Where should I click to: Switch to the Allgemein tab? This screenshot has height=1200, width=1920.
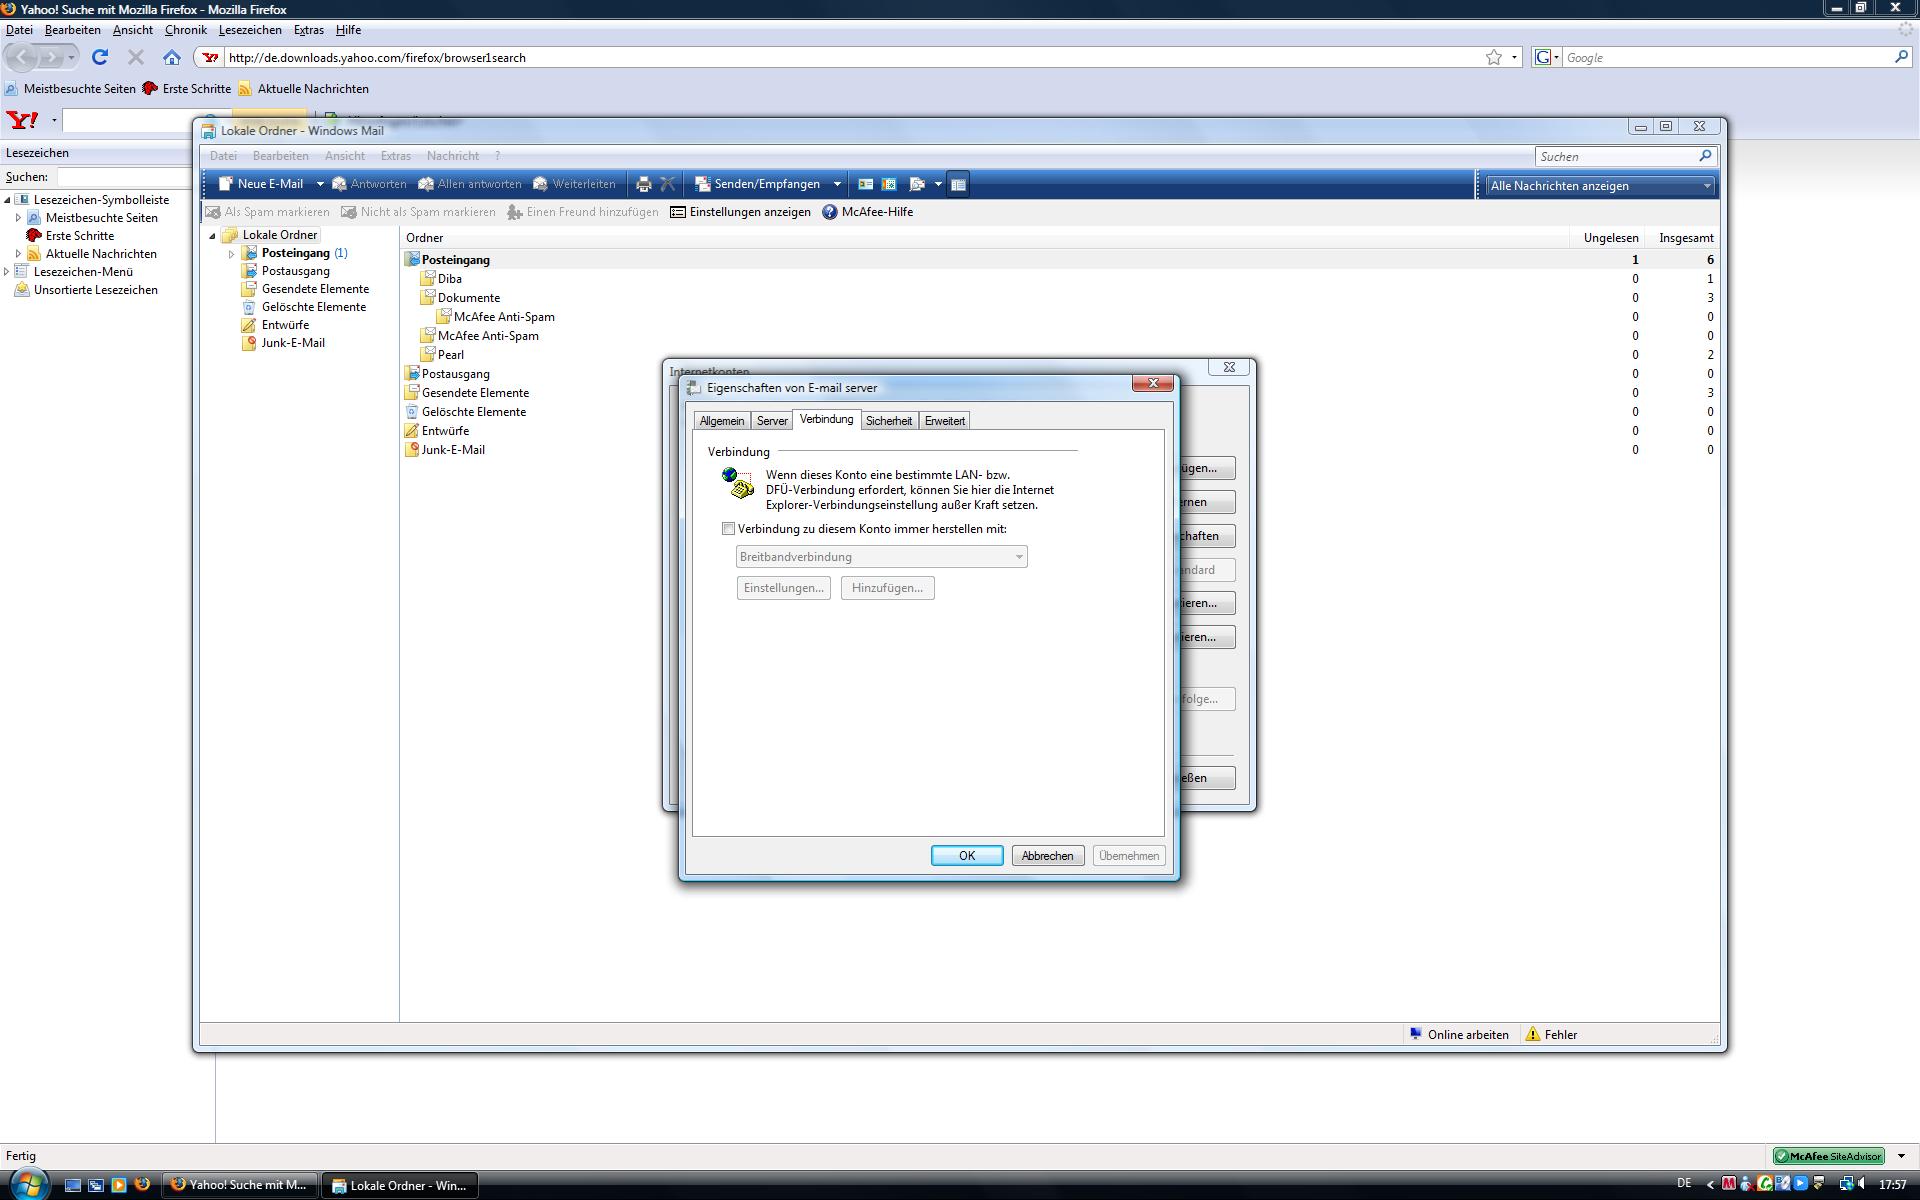pos(722,421)
